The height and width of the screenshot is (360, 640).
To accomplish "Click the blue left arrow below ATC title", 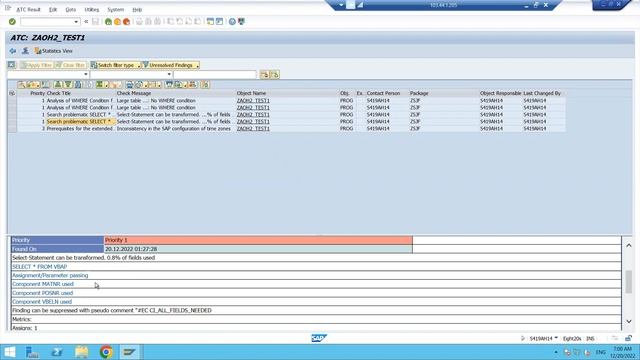I will [13, 51].
